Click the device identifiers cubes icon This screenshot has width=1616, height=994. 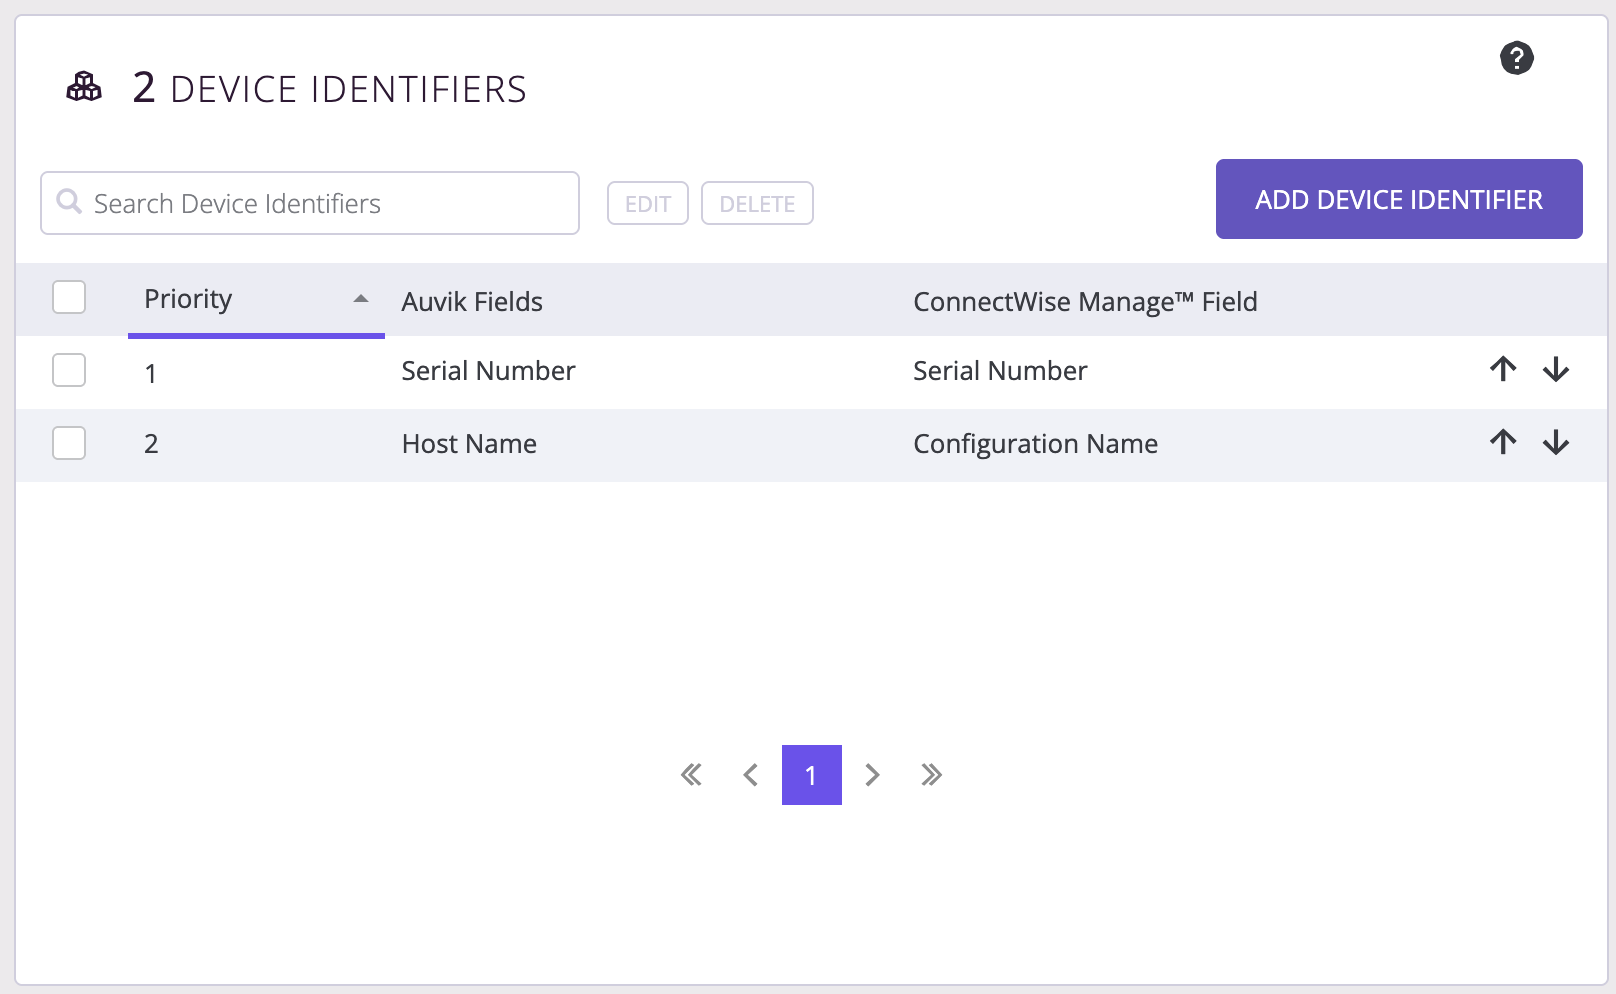coord(84,87)
